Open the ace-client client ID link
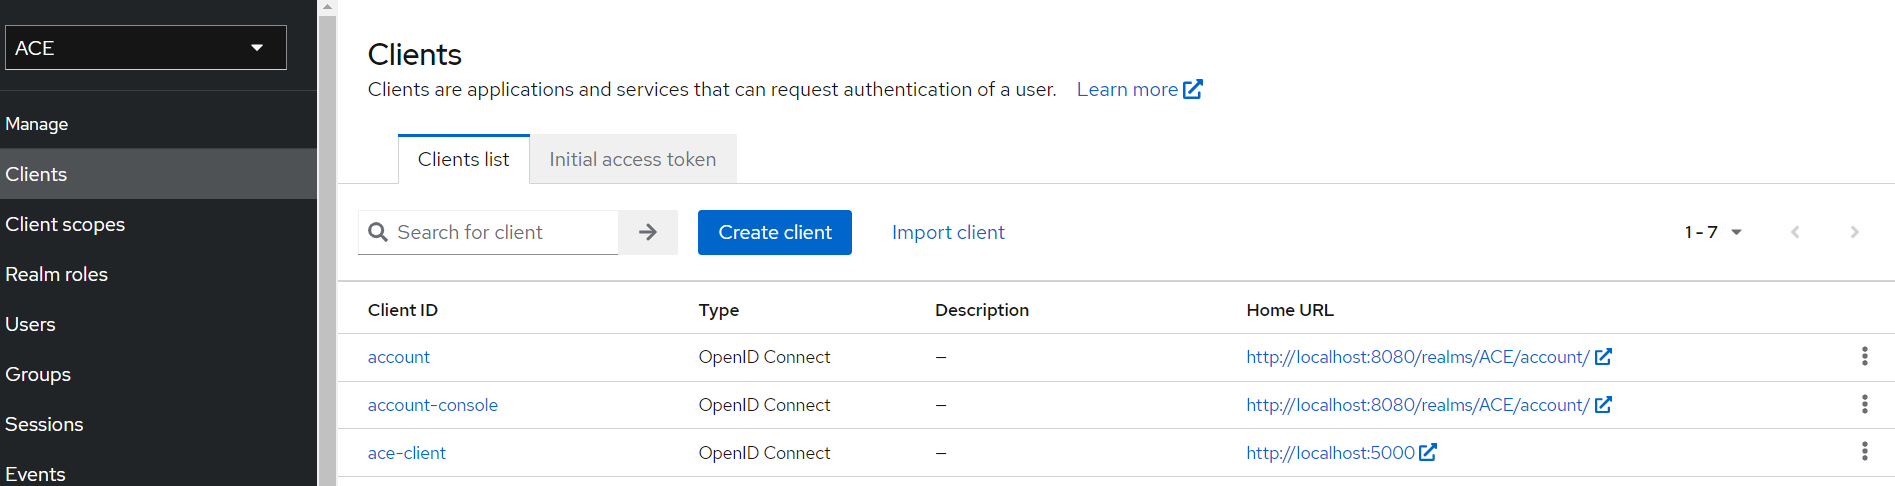Viewport: 1895px width, 486px height. click(x=406, y=453)
